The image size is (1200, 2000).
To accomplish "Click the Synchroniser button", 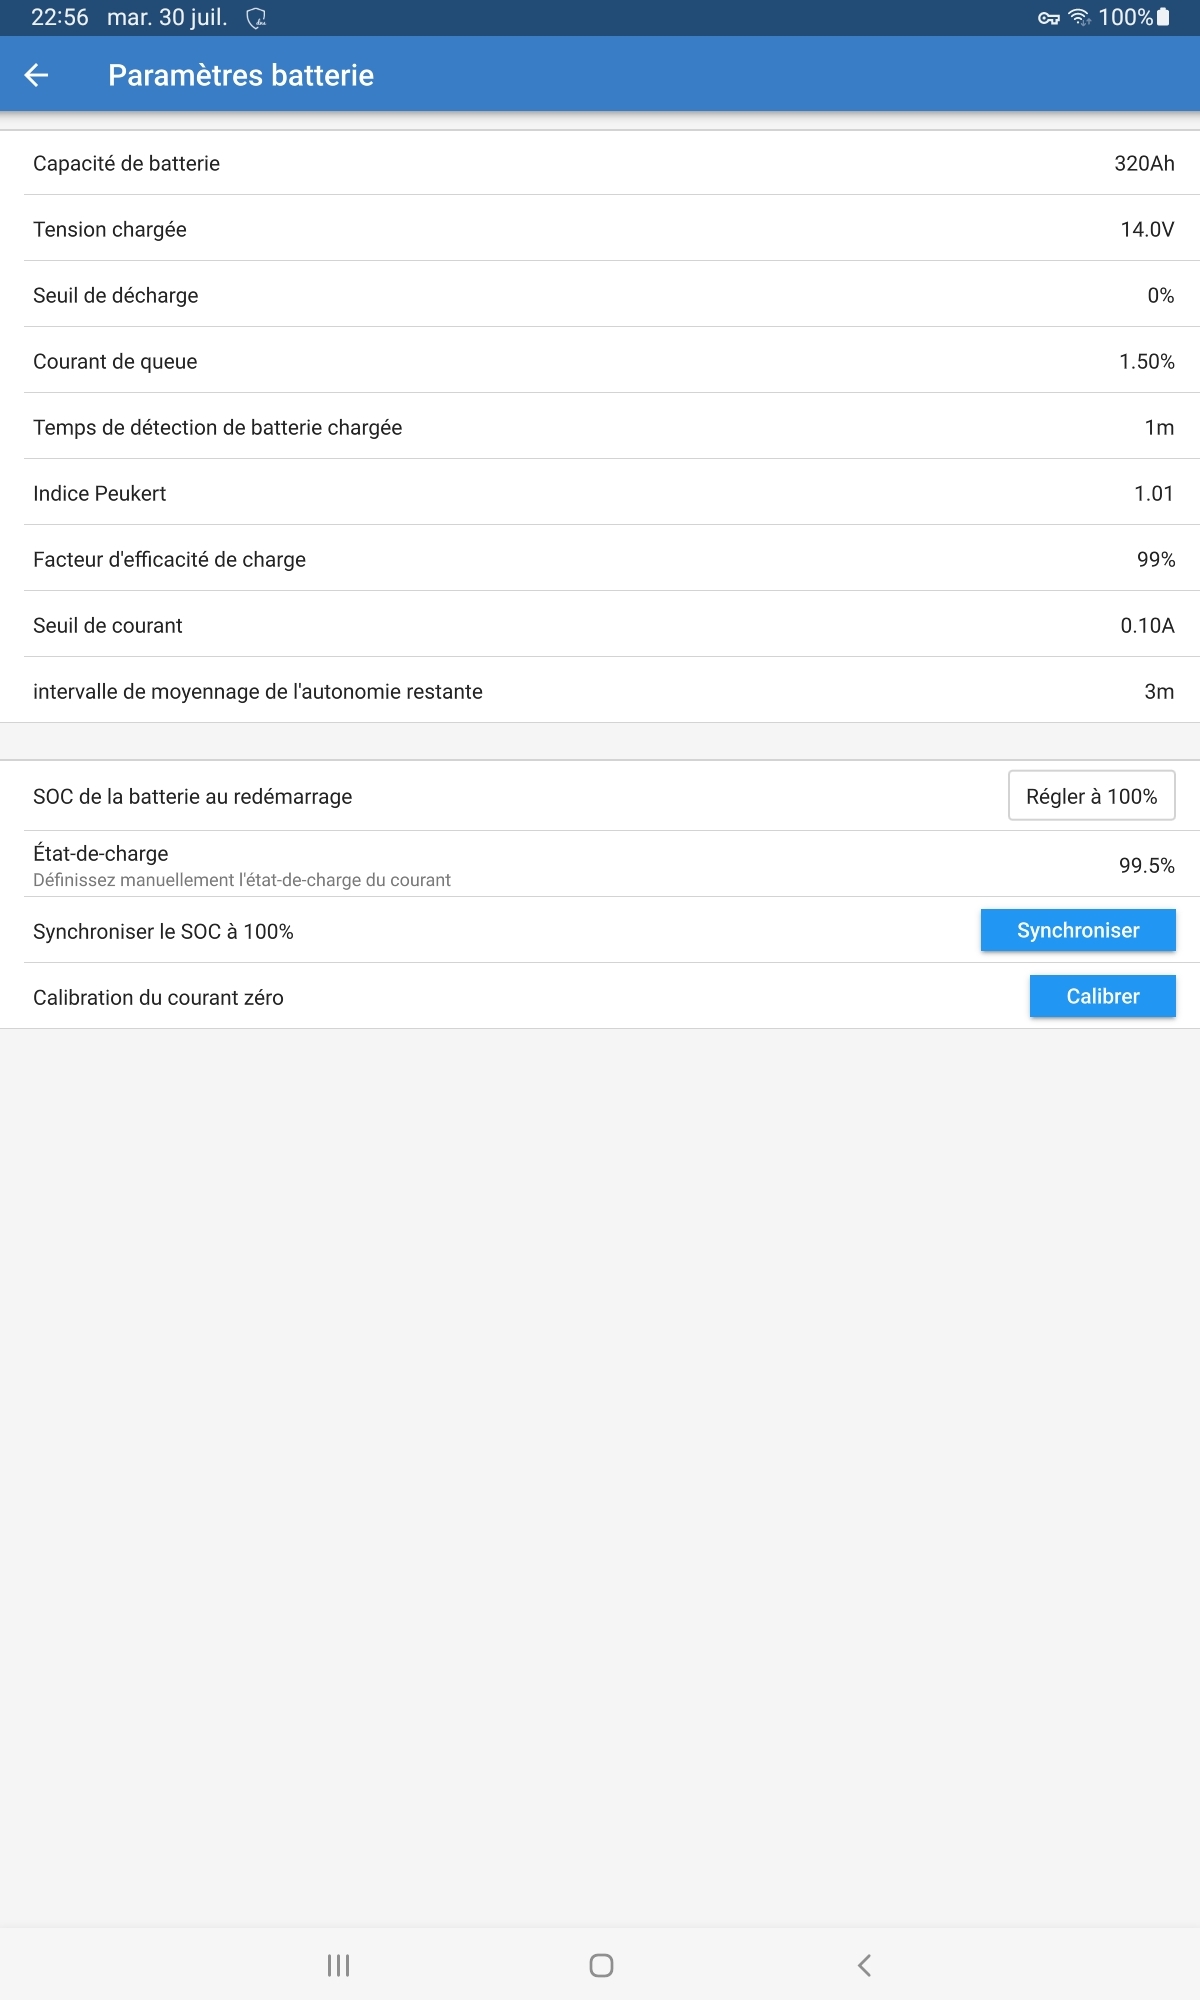I will (1077, 930).
